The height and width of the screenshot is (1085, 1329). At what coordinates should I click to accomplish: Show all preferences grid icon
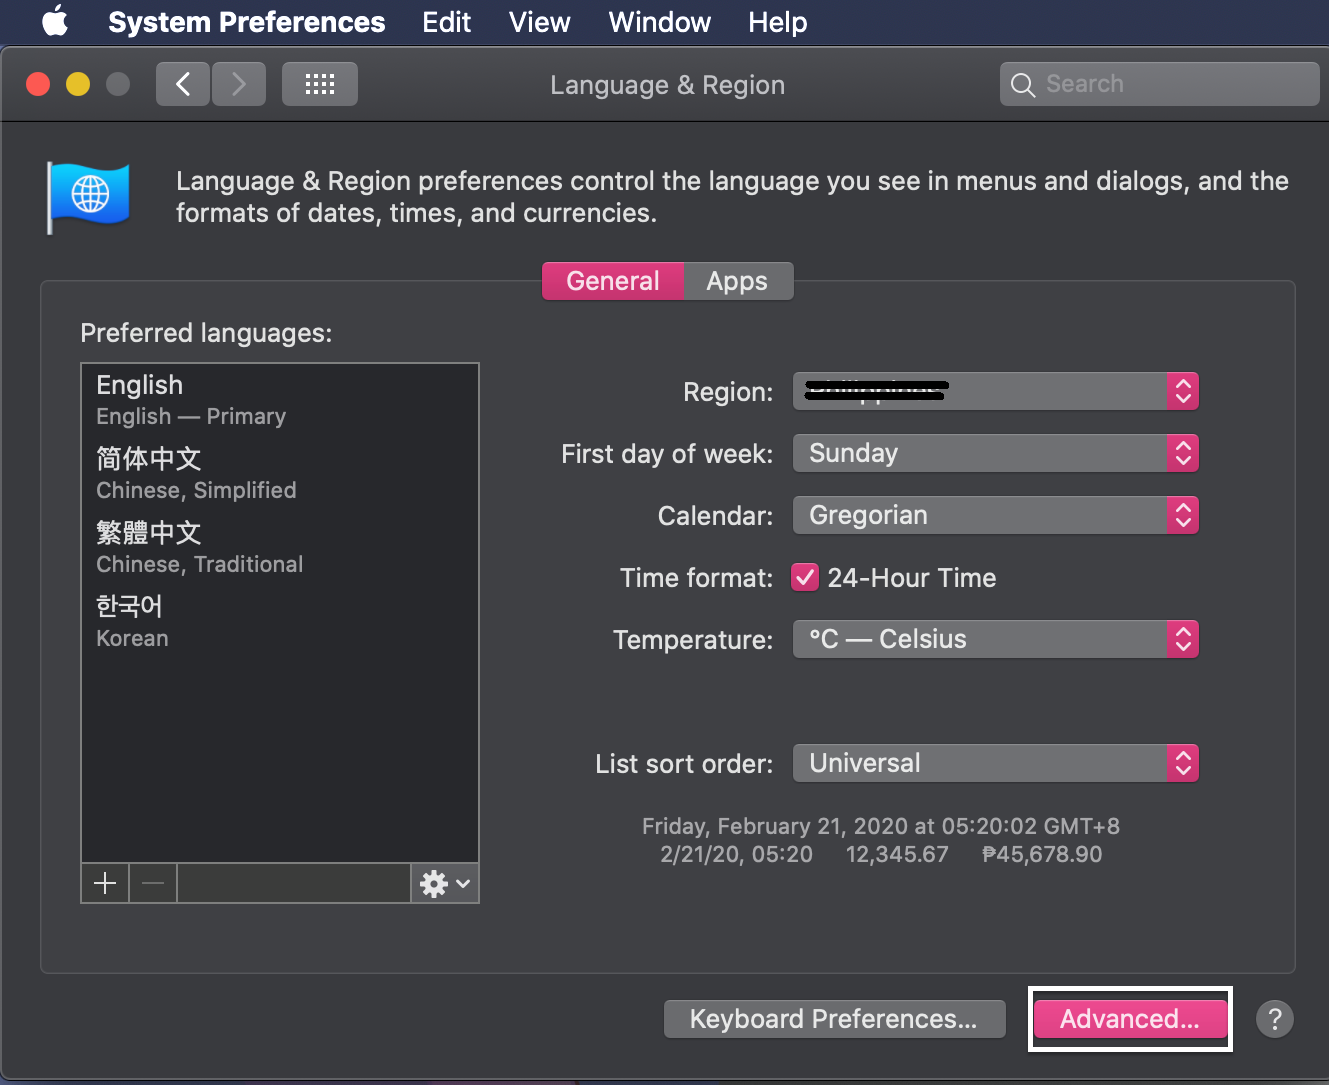(x=320, y=84)
